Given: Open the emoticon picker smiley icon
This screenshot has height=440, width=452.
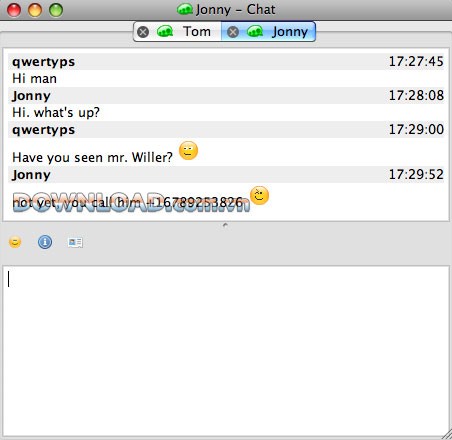Looking at the screenshot, I should (15, 242).
